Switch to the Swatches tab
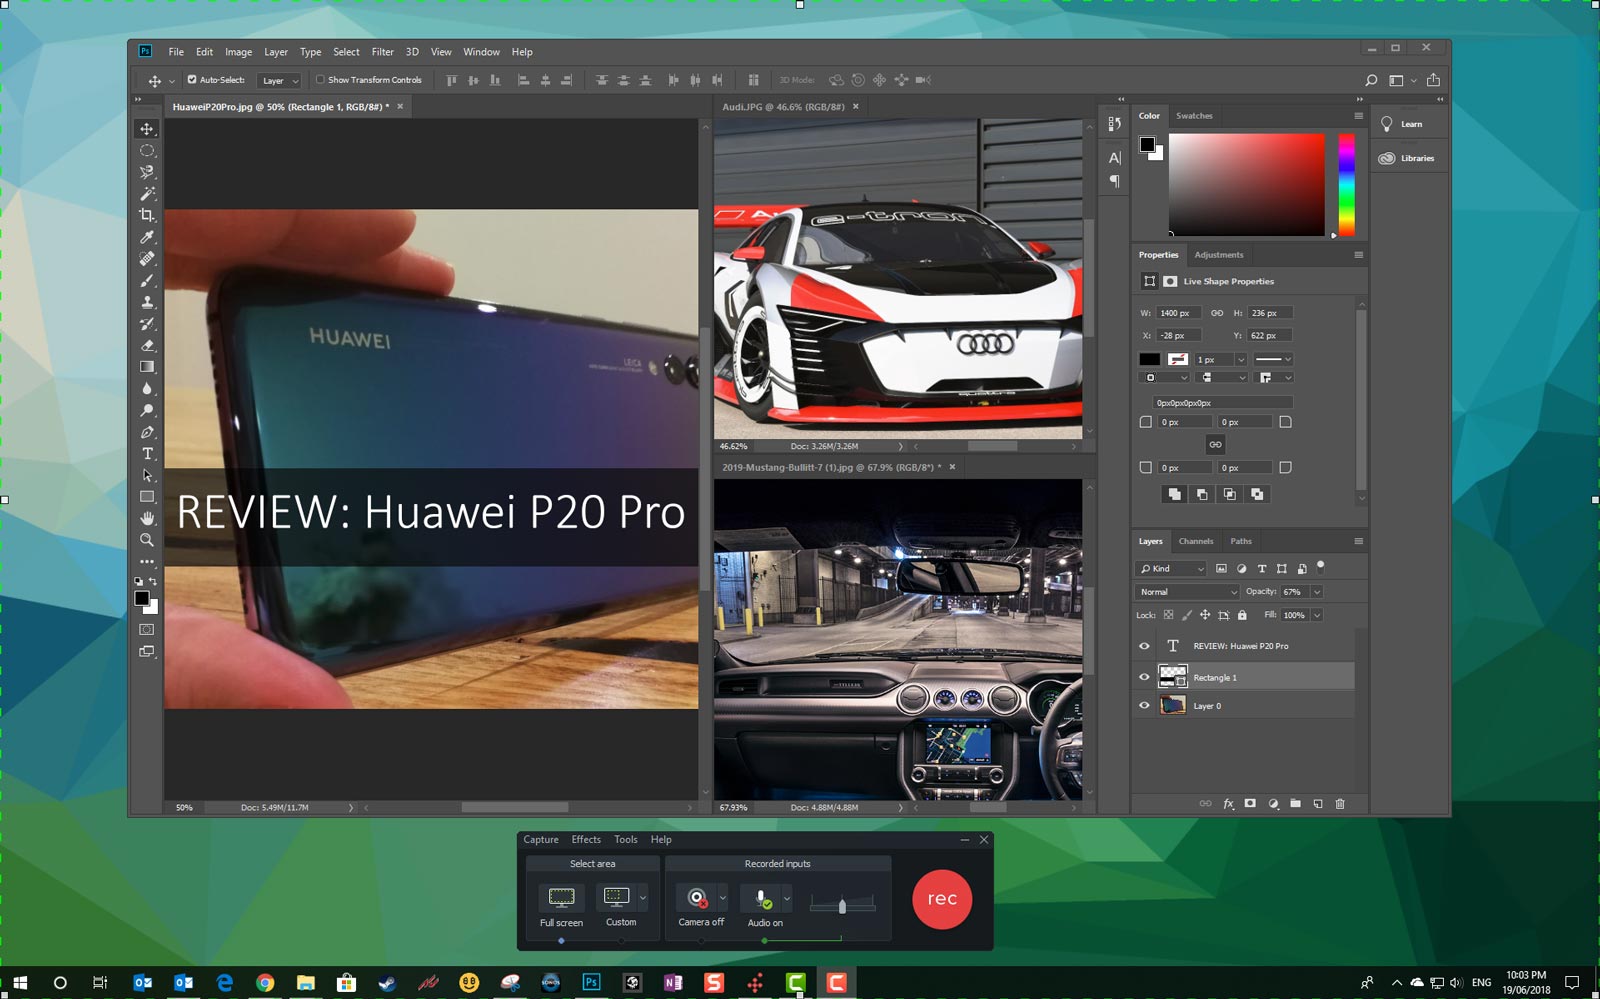Screen dimensions: 1600x999 click(1194, 116)
